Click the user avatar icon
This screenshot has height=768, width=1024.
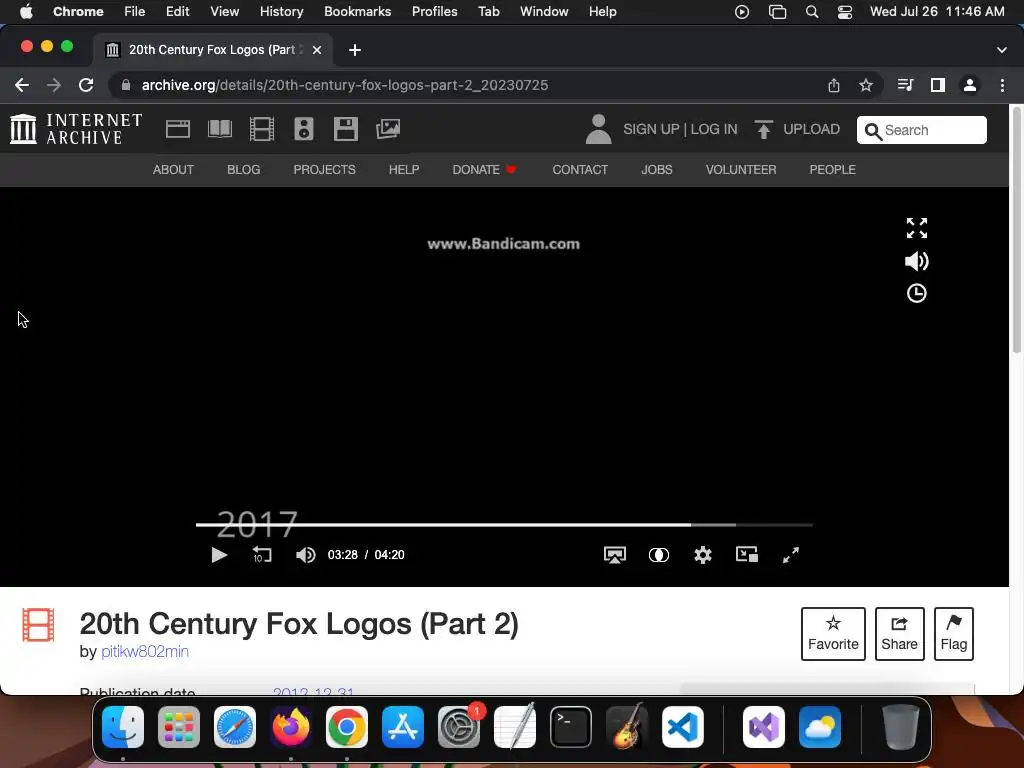click(x=598, y=129)
